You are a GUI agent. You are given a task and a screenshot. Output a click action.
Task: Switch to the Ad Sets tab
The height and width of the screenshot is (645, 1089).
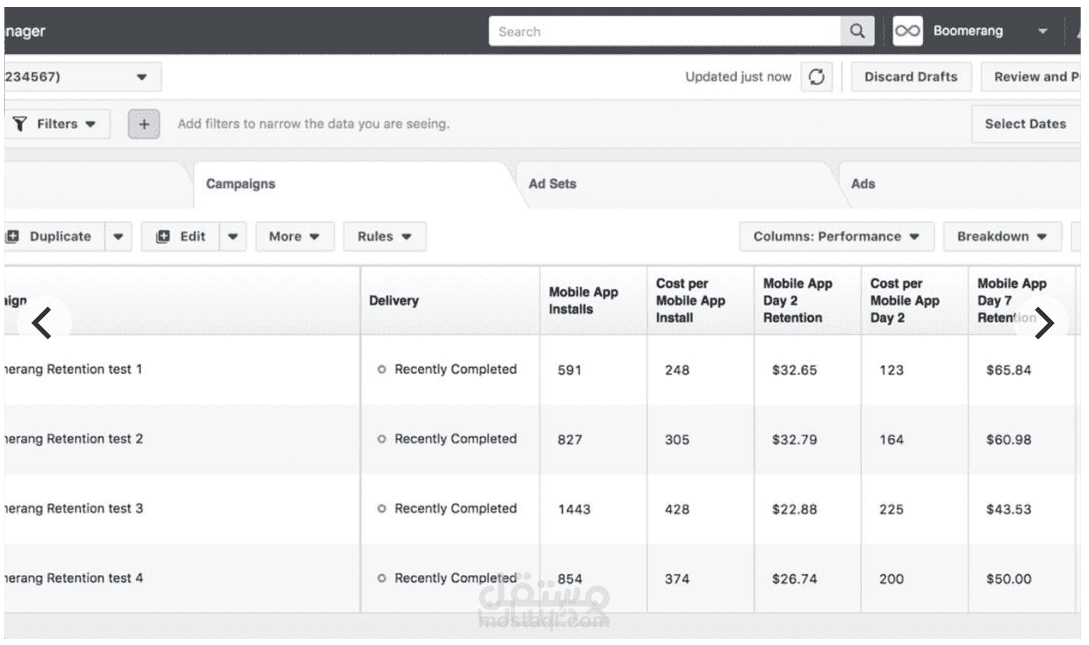point(552,184)
